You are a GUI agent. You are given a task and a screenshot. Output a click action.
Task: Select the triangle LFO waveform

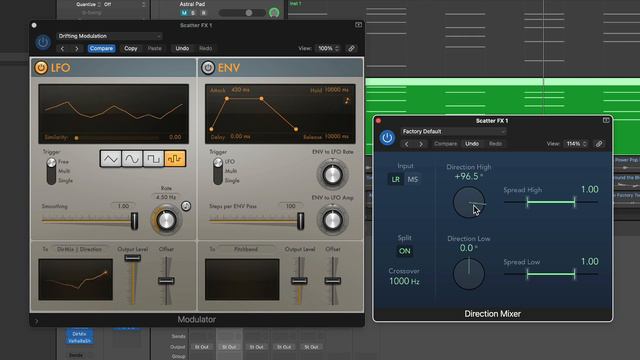point(111,158)
